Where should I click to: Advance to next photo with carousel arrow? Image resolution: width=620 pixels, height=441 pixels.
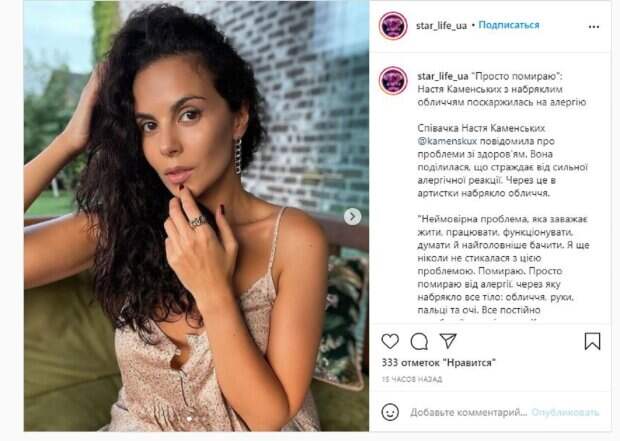coord(352,217)
